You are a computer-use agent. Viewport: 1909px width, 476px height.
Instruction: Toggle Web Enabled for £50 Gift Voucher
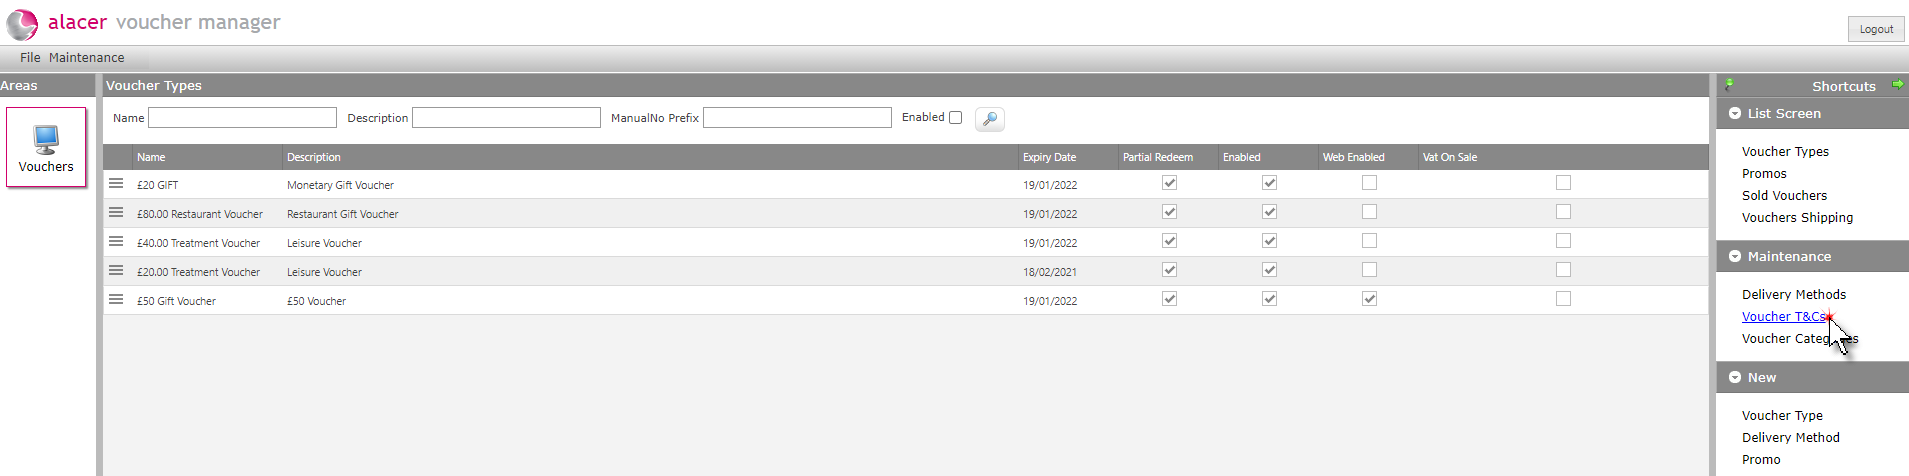click(x=1369, y=299)
